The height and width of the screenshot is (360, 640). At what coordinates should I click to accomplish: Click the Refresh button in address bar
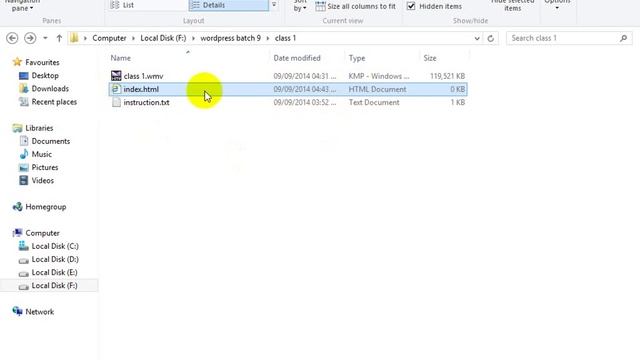491,38
